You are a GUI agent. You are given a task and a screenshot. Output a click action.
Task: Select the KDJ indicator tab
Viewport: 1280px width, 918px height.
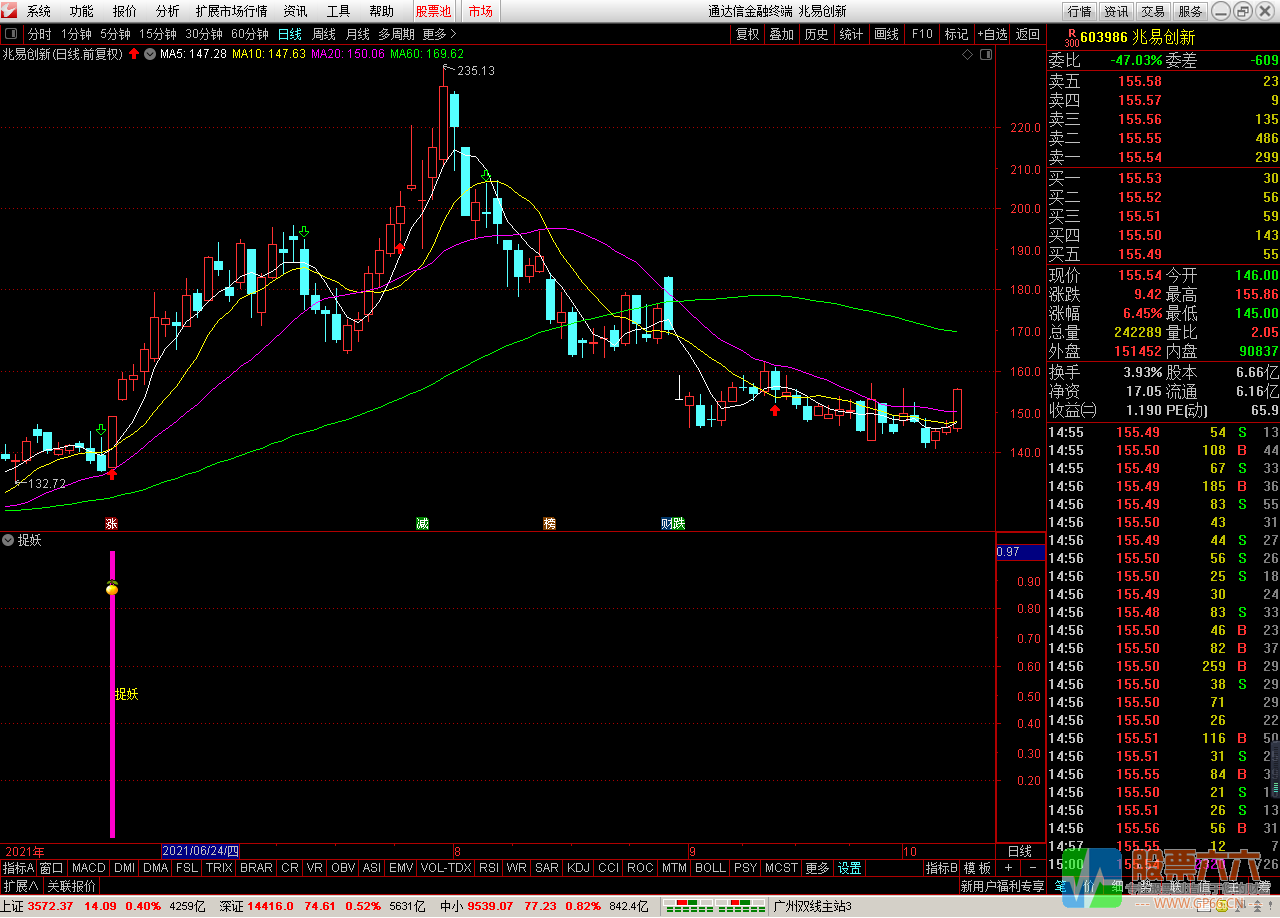(x=578, y=868)
